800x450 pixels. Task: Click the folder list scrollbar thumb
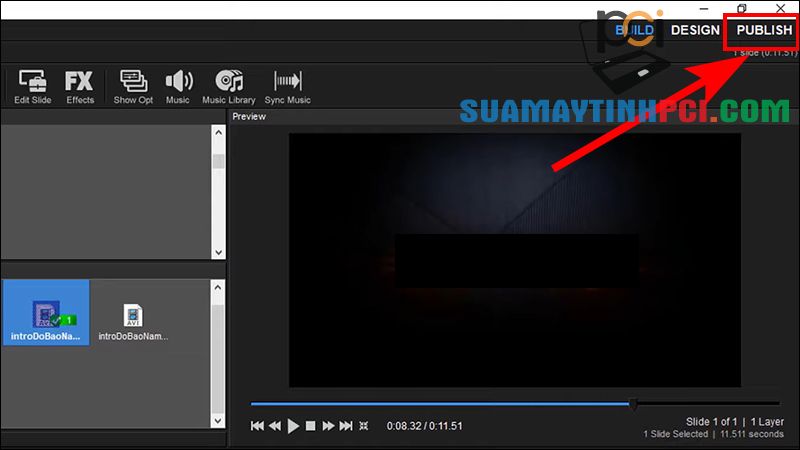click(218, 161)
